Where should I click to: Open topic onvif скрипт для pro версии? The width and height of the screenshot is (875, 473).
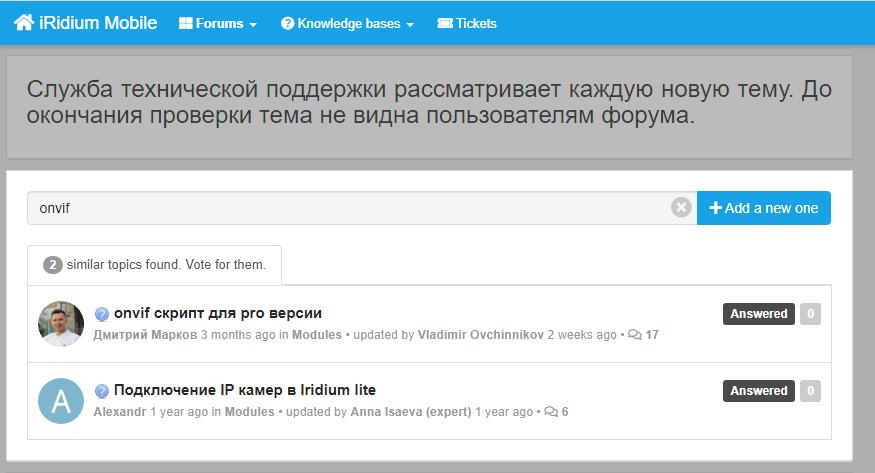pyautogui.click(x=218, y=313)
